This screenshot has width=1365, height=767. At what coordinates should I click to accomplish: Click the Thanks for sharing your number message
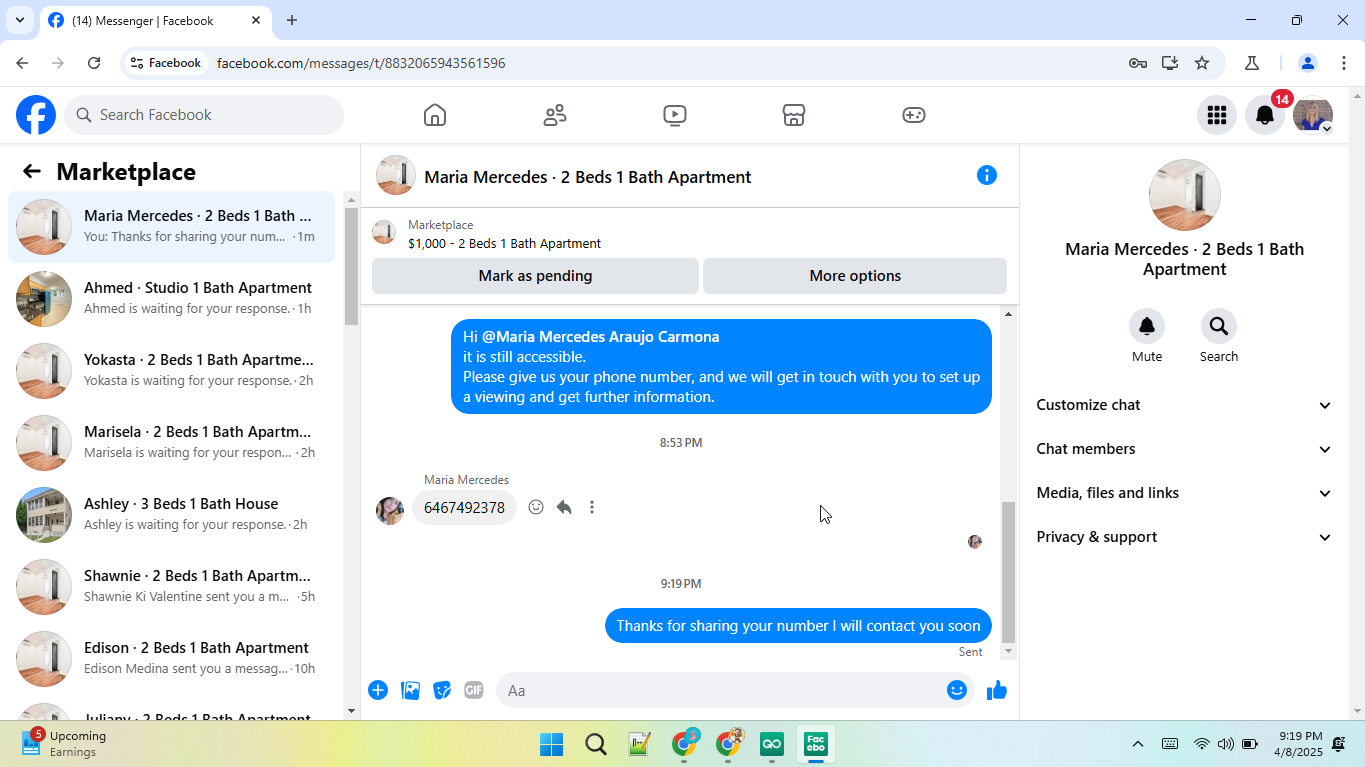[798, 626]
